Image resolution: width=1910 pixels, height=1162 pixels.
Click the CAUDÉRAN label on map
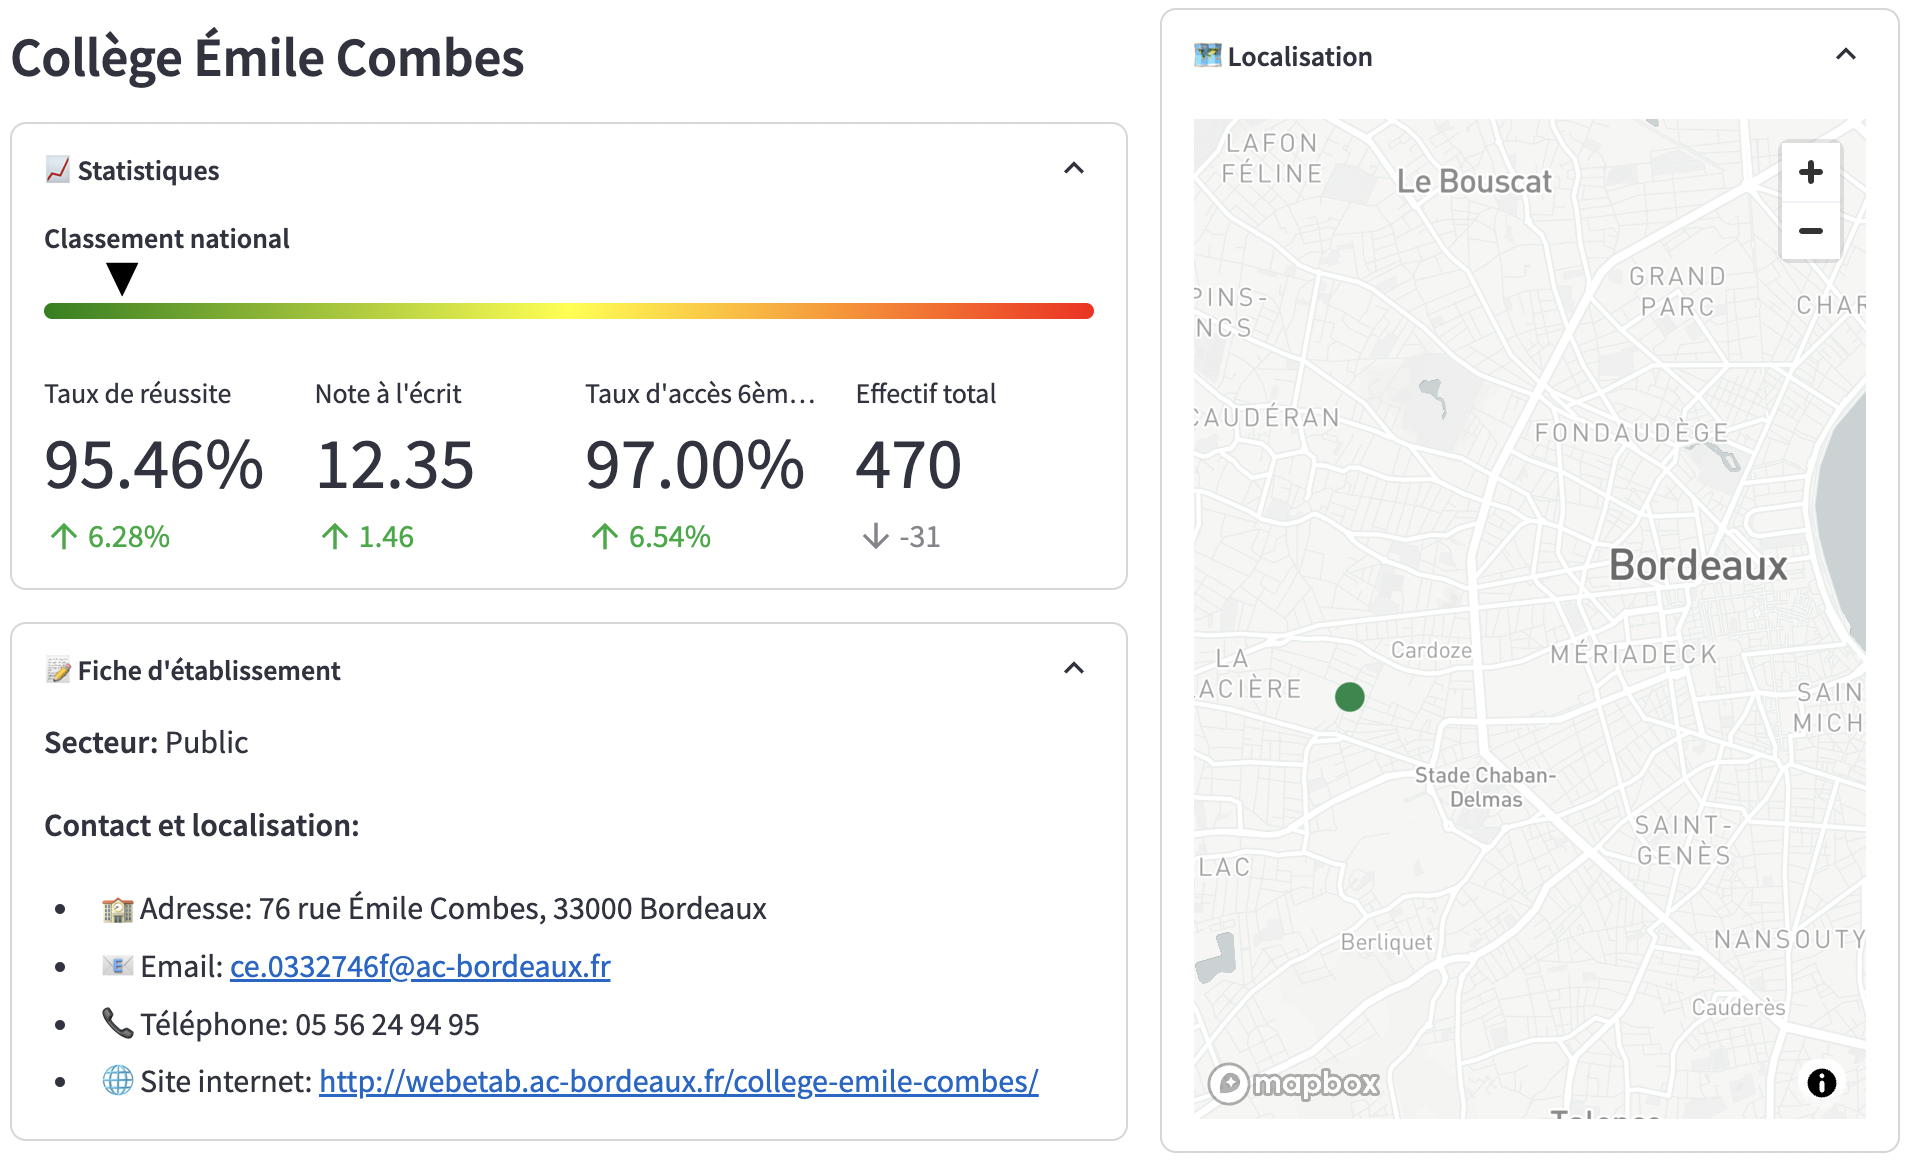pos(1268,417)
